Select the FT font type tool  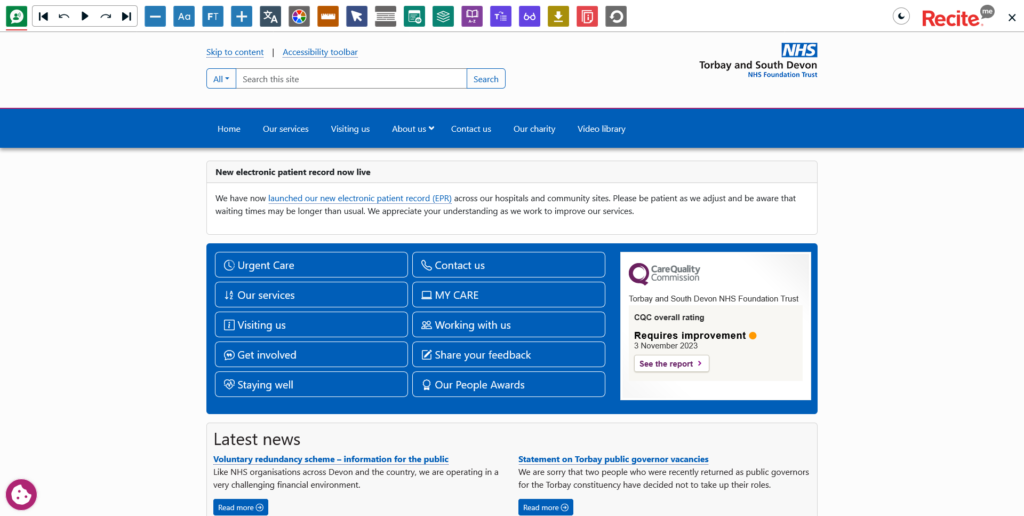click(x=213, y=16)
